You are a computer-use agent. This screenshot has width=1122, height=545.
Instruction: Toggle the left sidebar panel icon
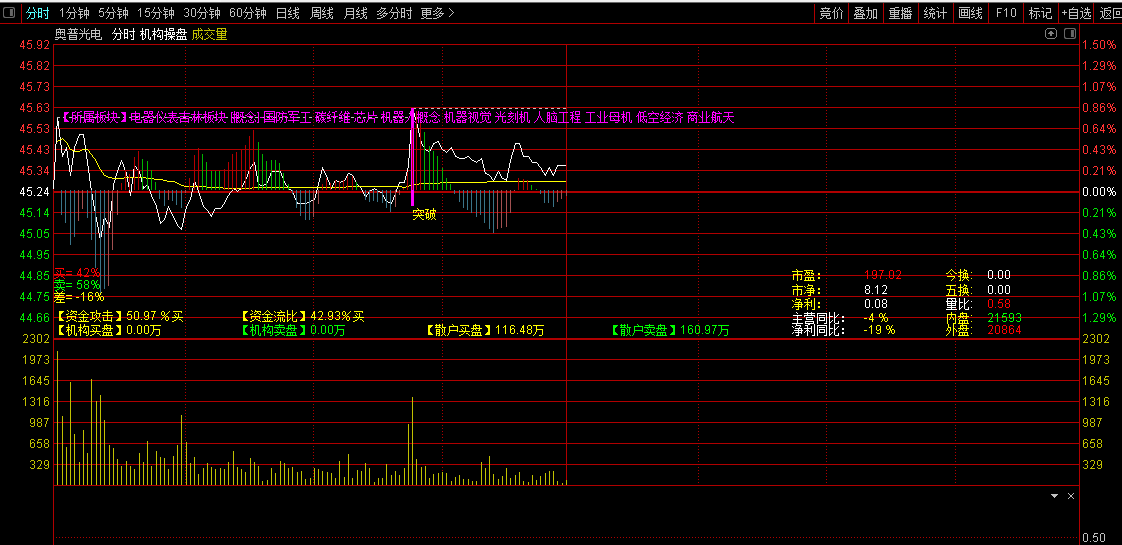pyautogui.click(x=10, y=13)
